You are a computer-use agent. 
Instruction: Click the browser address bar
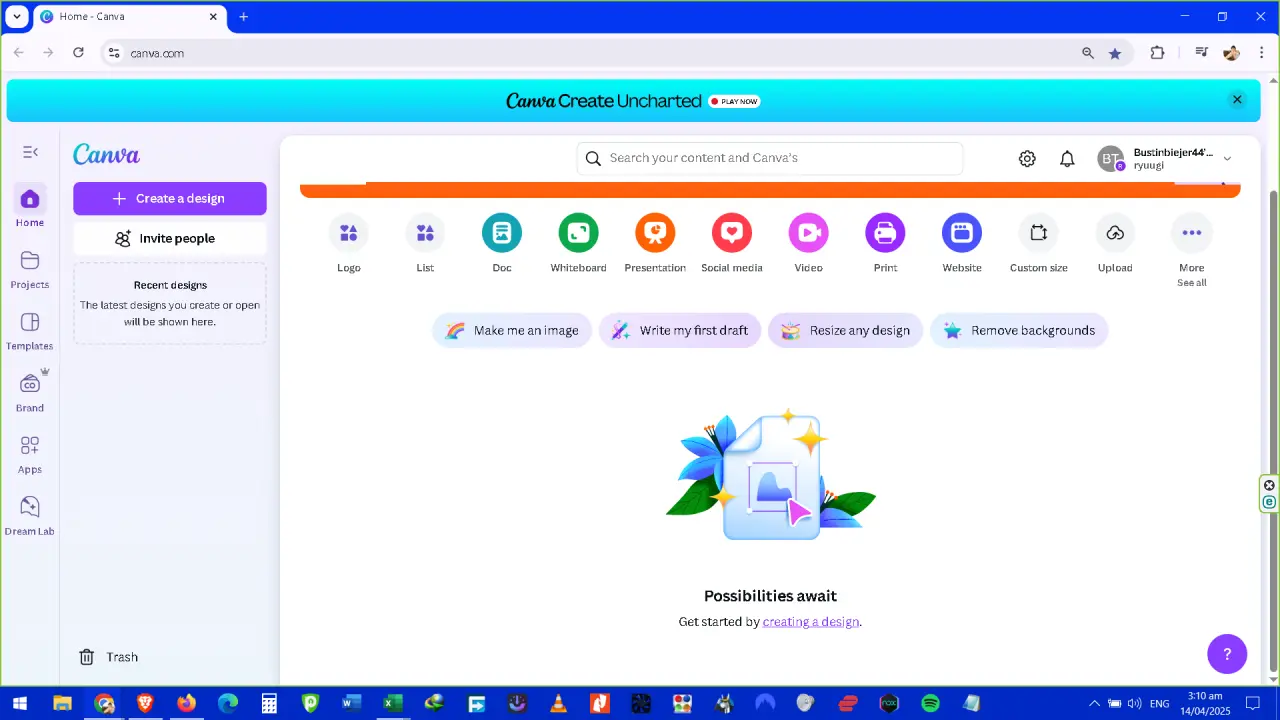tap(600, 53)
